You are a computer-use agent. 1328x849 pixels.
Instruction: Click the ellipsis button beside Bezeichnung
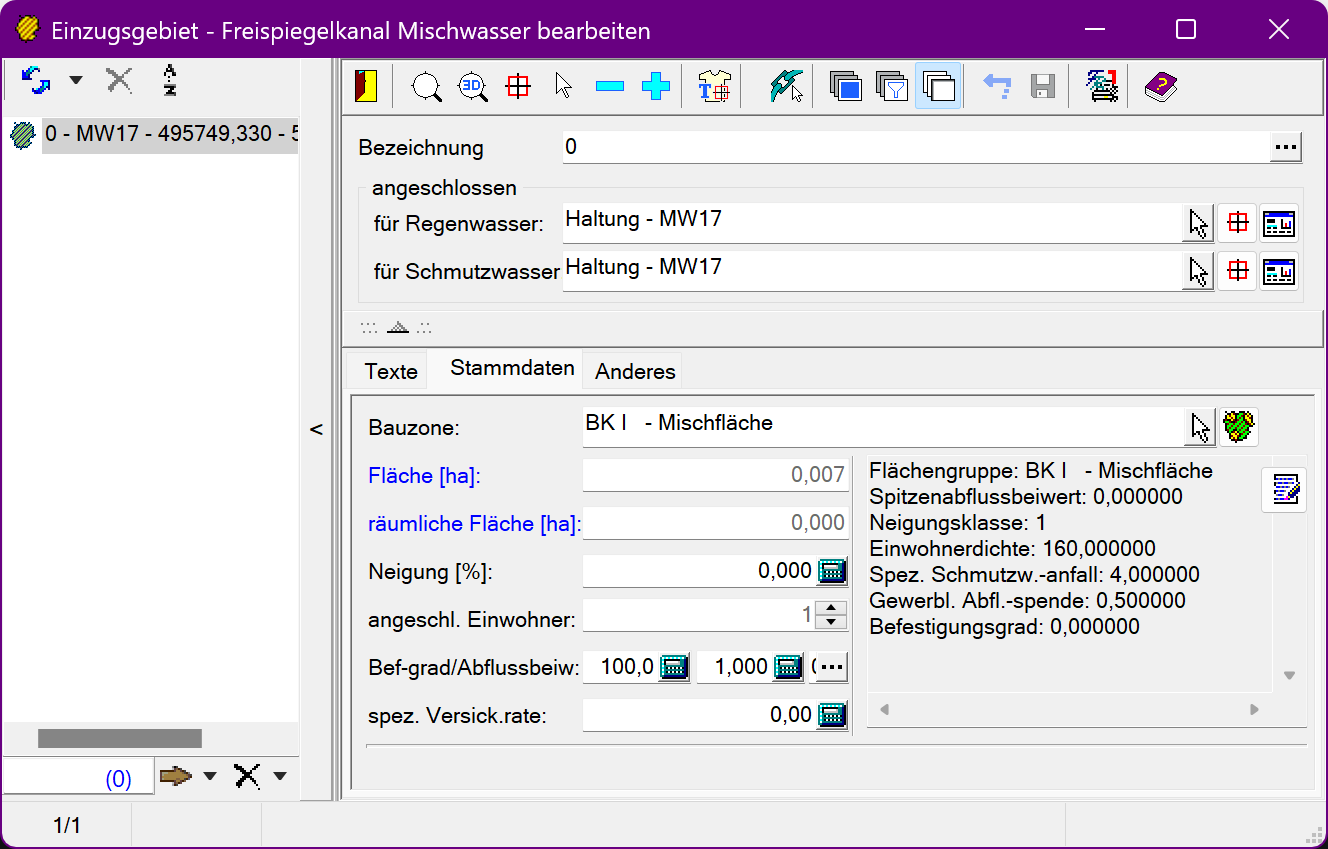tap(1285, 147)
